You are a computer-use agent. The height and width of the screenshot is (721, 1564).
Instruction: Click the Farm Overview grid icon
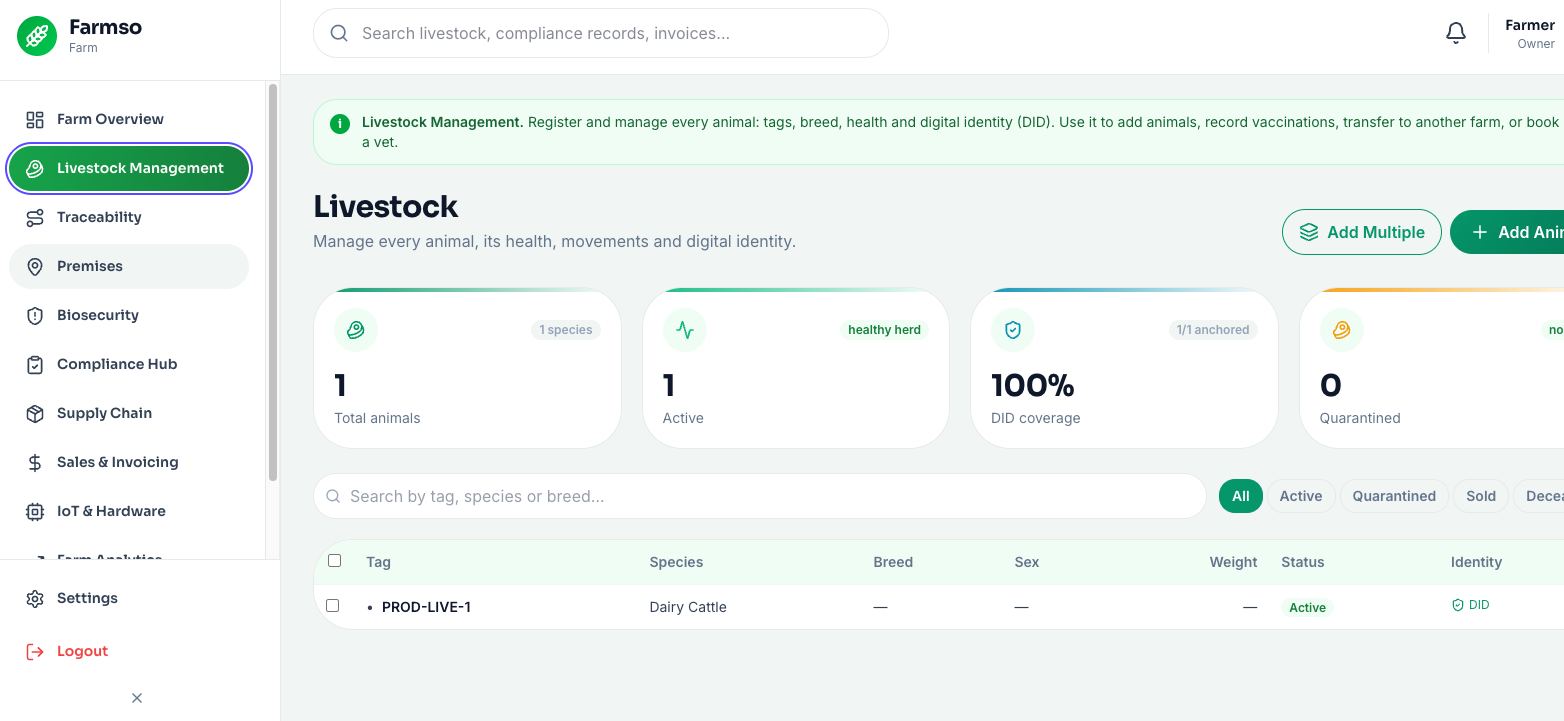(35, 120)
